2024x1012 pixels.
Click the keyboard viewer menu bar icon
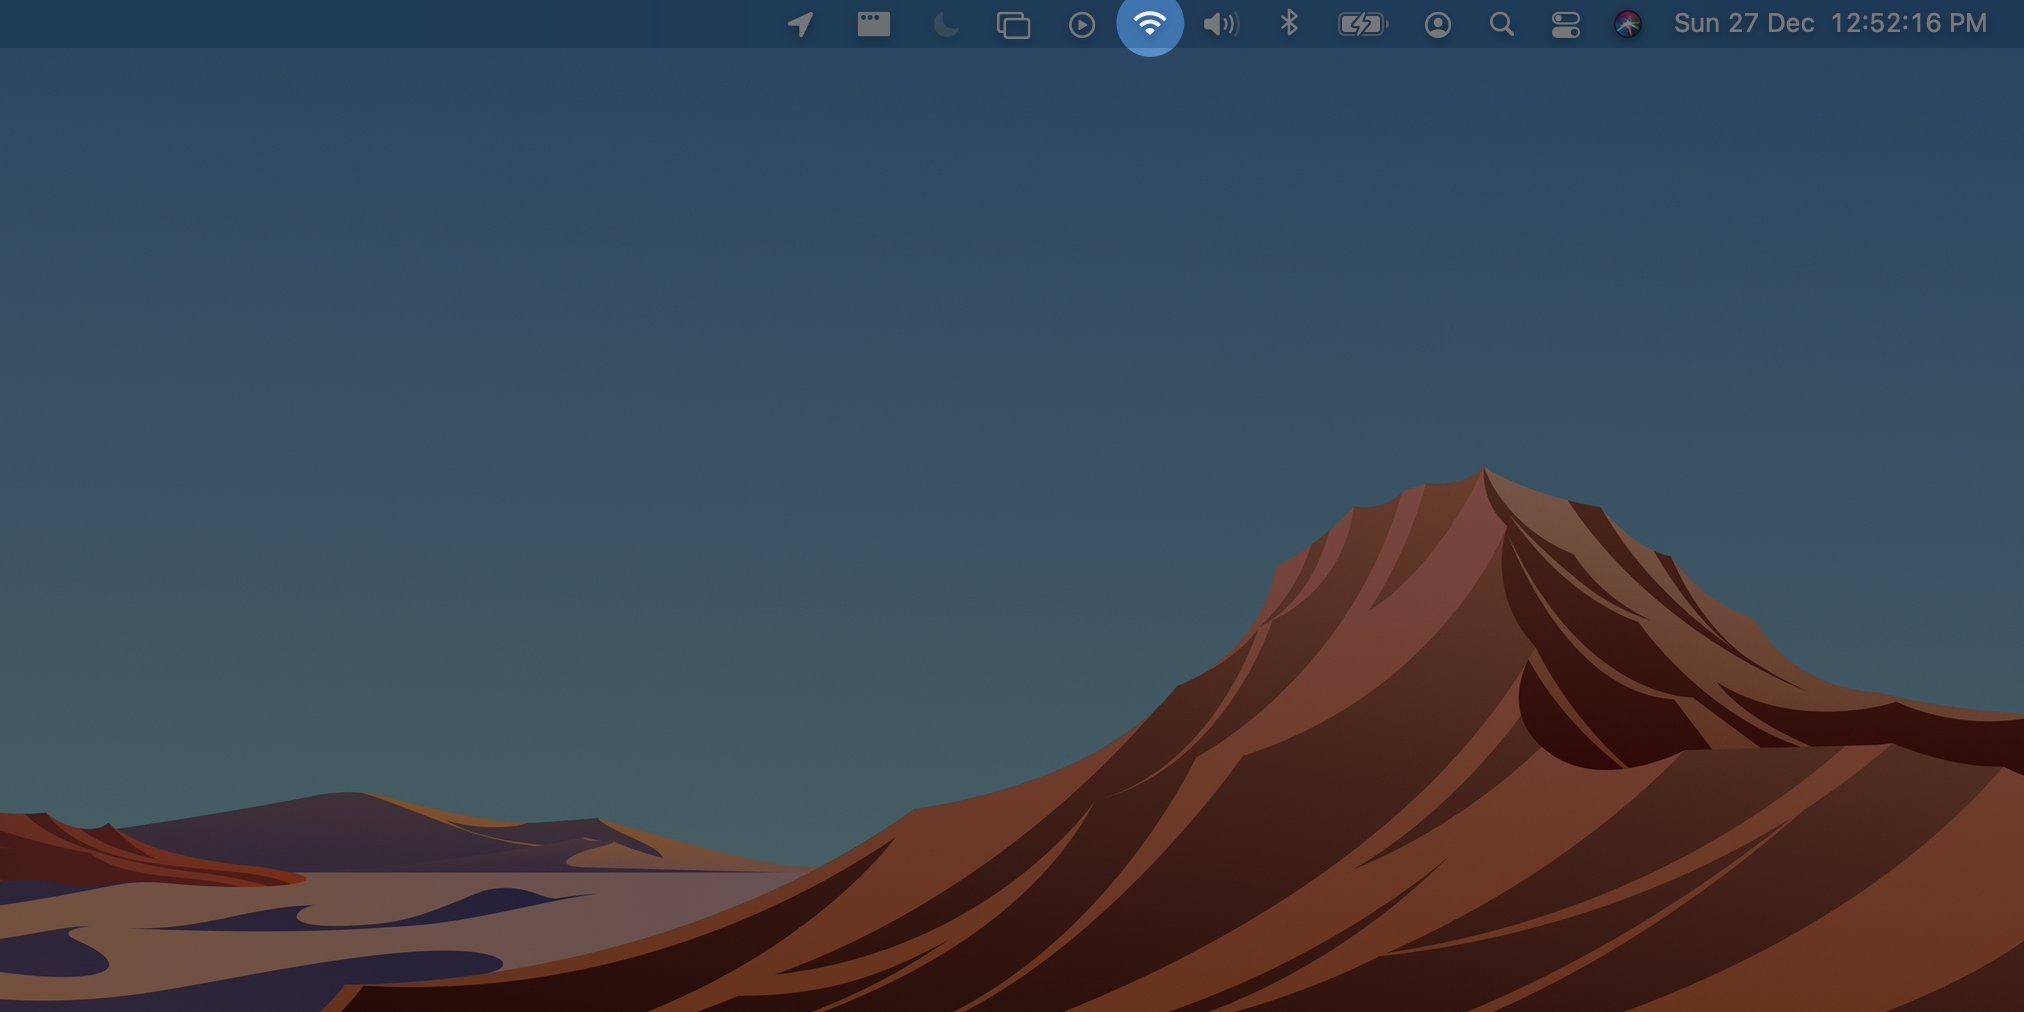873,24
